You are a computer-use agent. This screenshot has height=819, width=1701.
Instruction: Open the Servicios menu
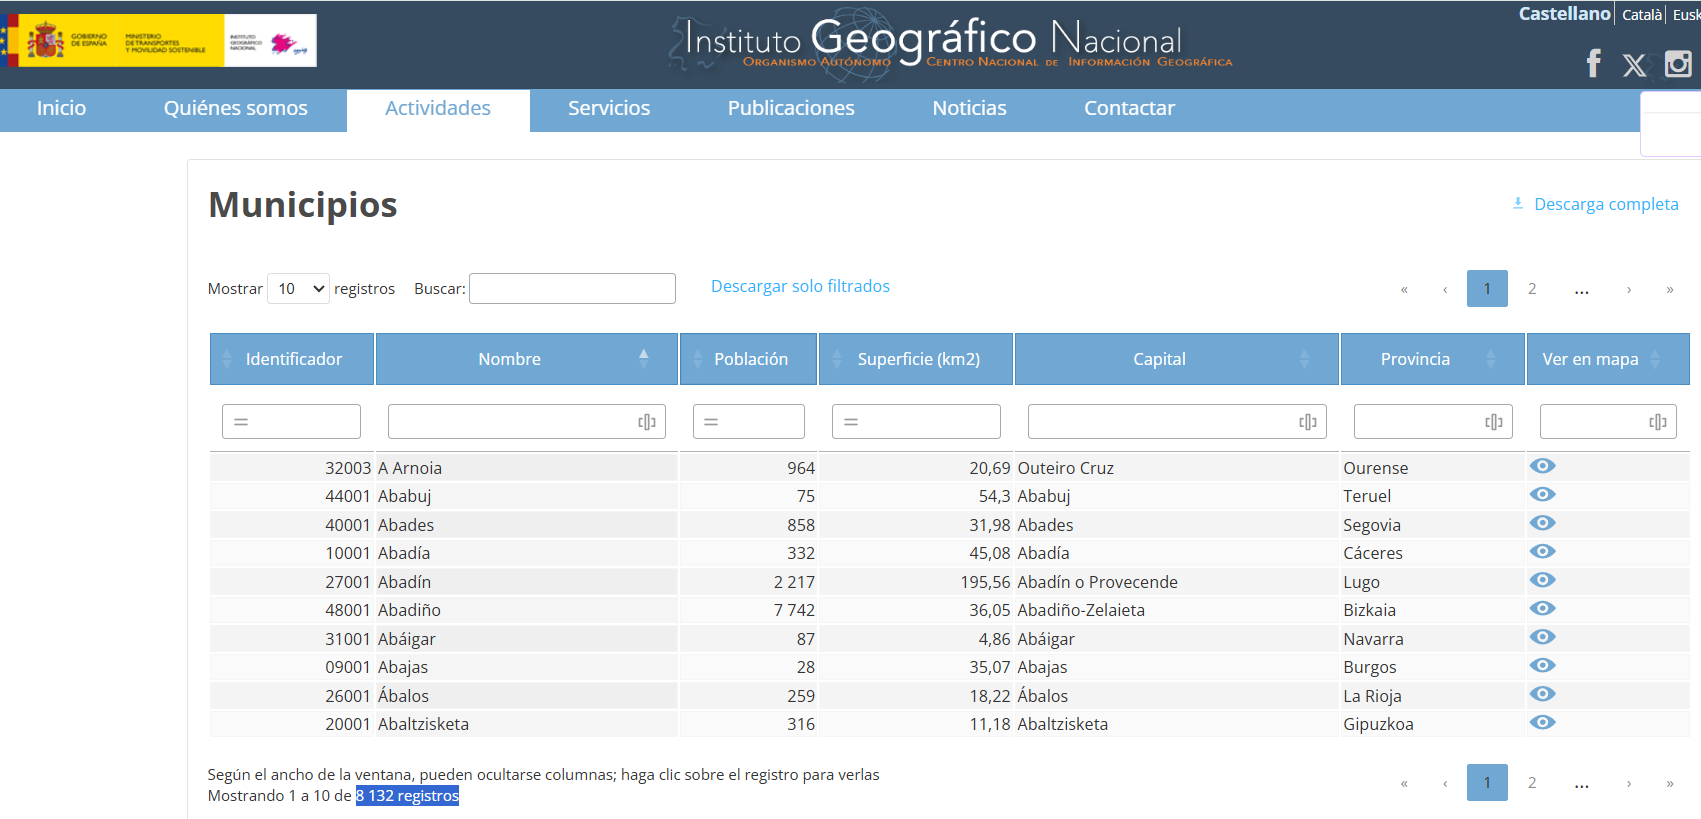pyautogui.click(x=608, y=108)
